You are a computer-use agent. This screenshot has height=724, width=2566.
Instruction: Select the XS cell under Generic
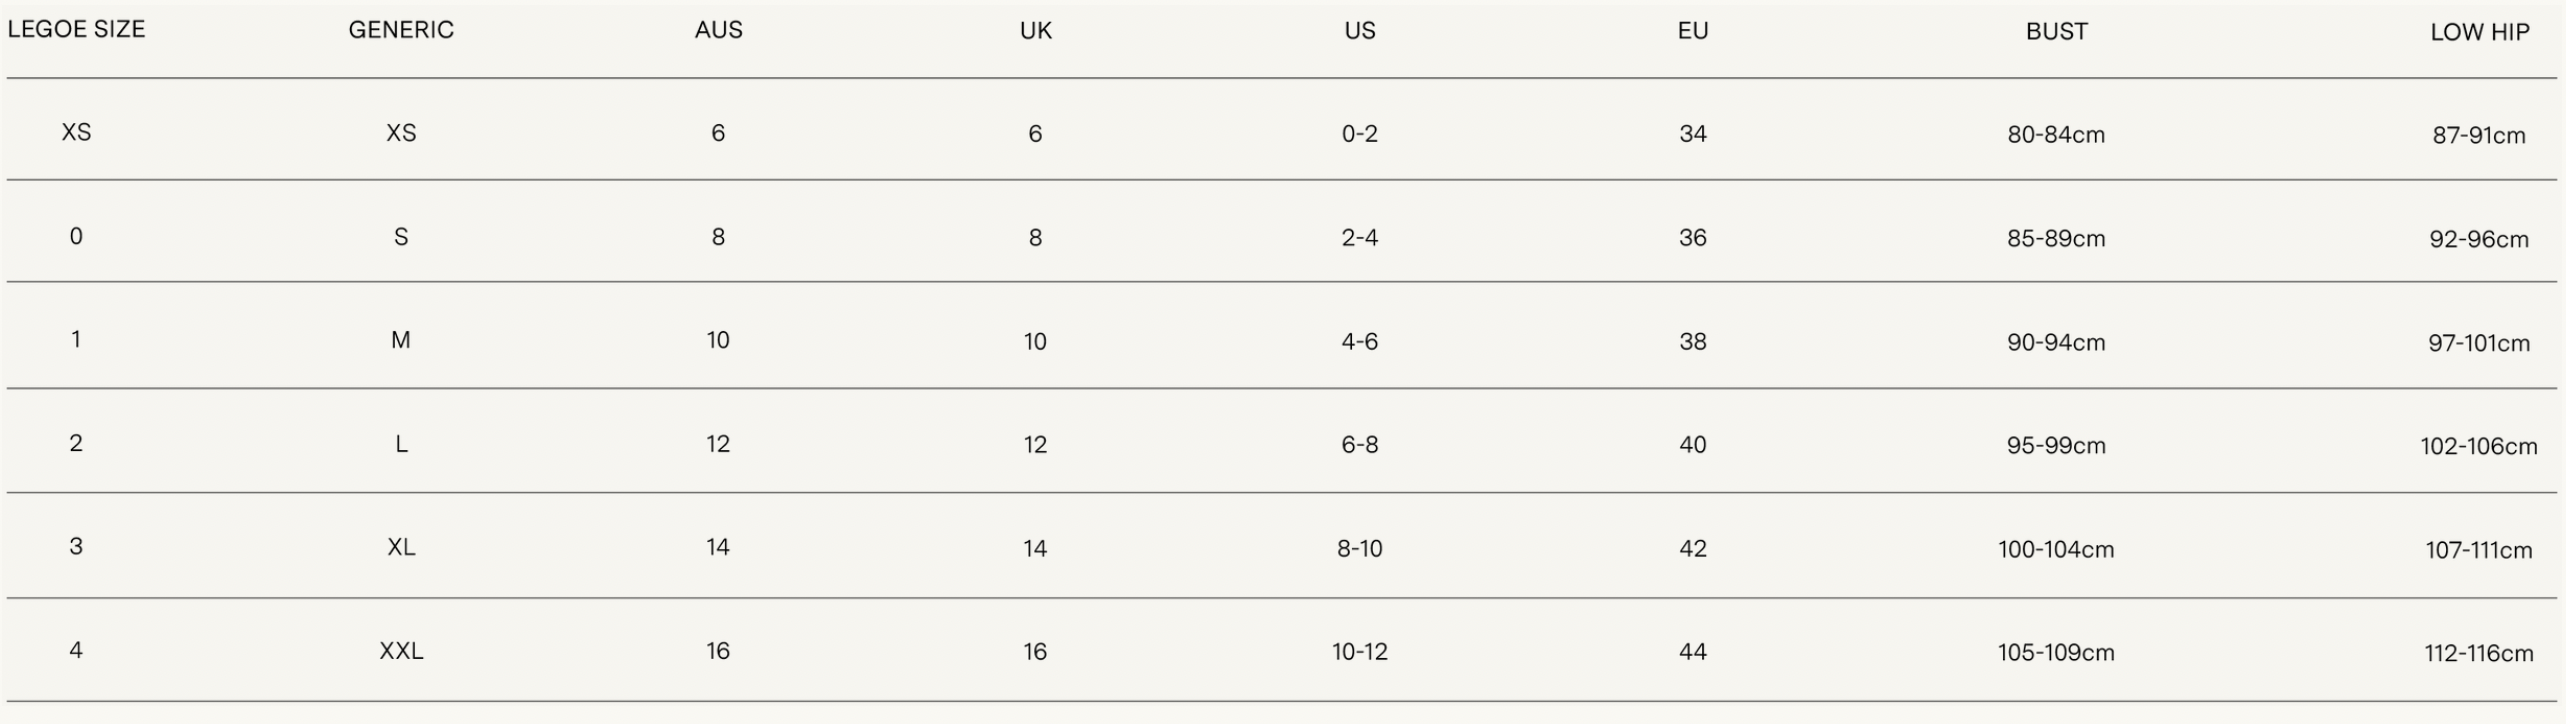tap(401, 133)
